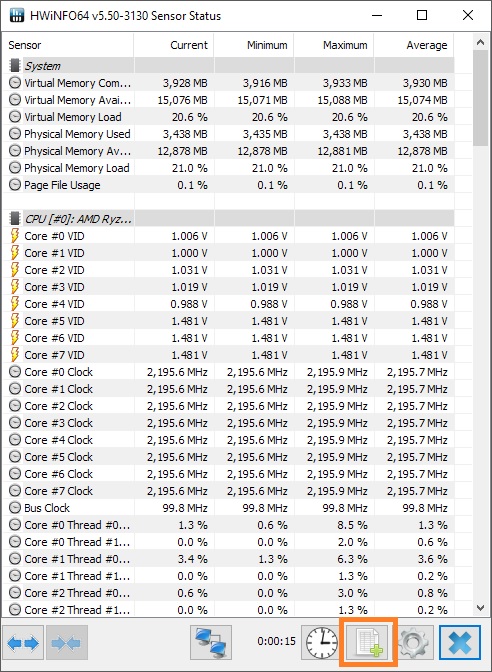Click the vertical scrollbar thumb
Screen dimensions: 492x672
point(480,98)
